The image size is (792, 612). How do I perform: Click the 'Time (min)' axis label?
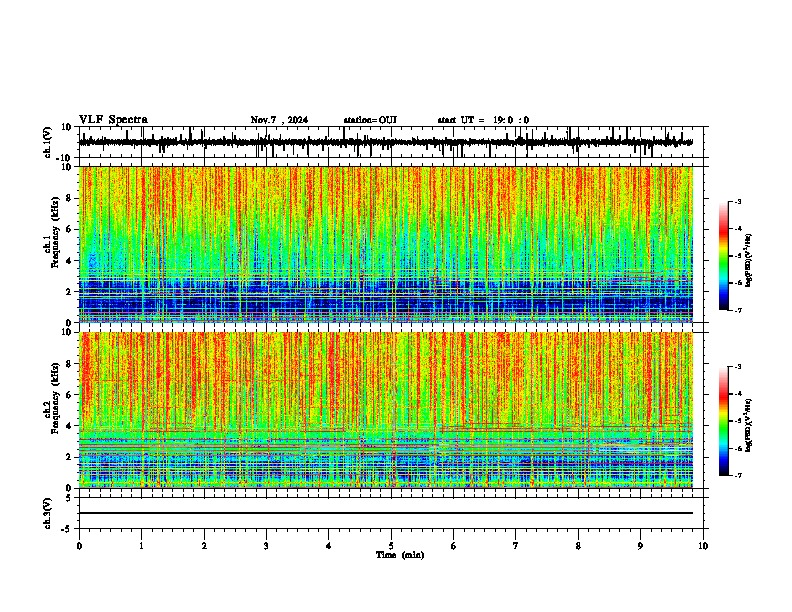tap(400, 555)
